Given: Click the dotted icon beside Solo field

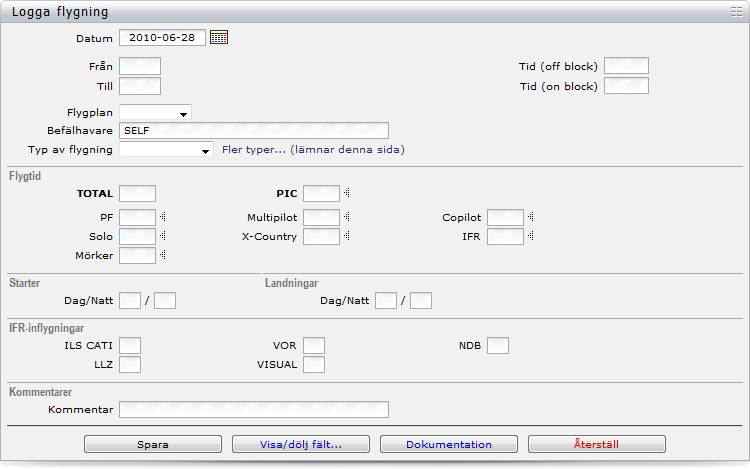Looking at the screenshot, I should 163,236.
